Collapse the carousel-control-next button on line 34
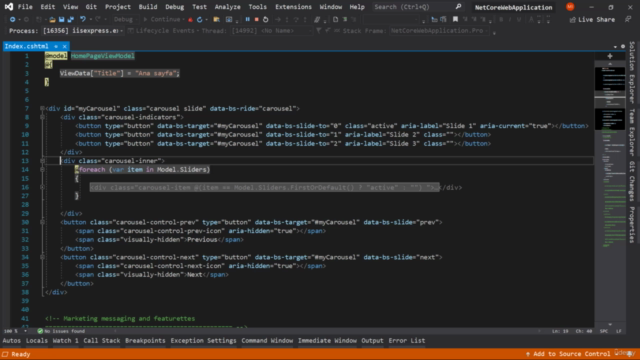This screenshot has height=360, width=640. 42,257
